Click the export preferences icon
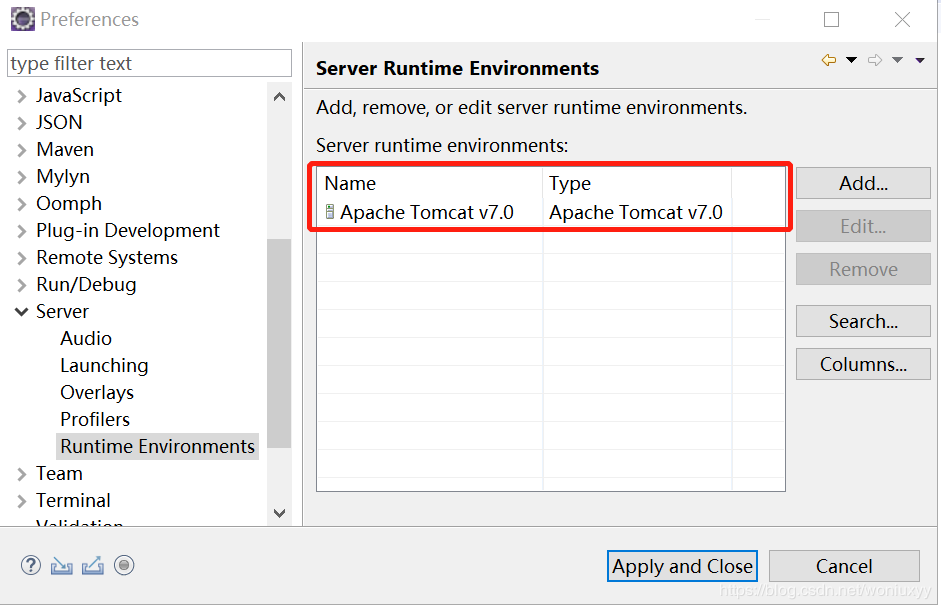This screenshot has height=609, width=941. 92,566
